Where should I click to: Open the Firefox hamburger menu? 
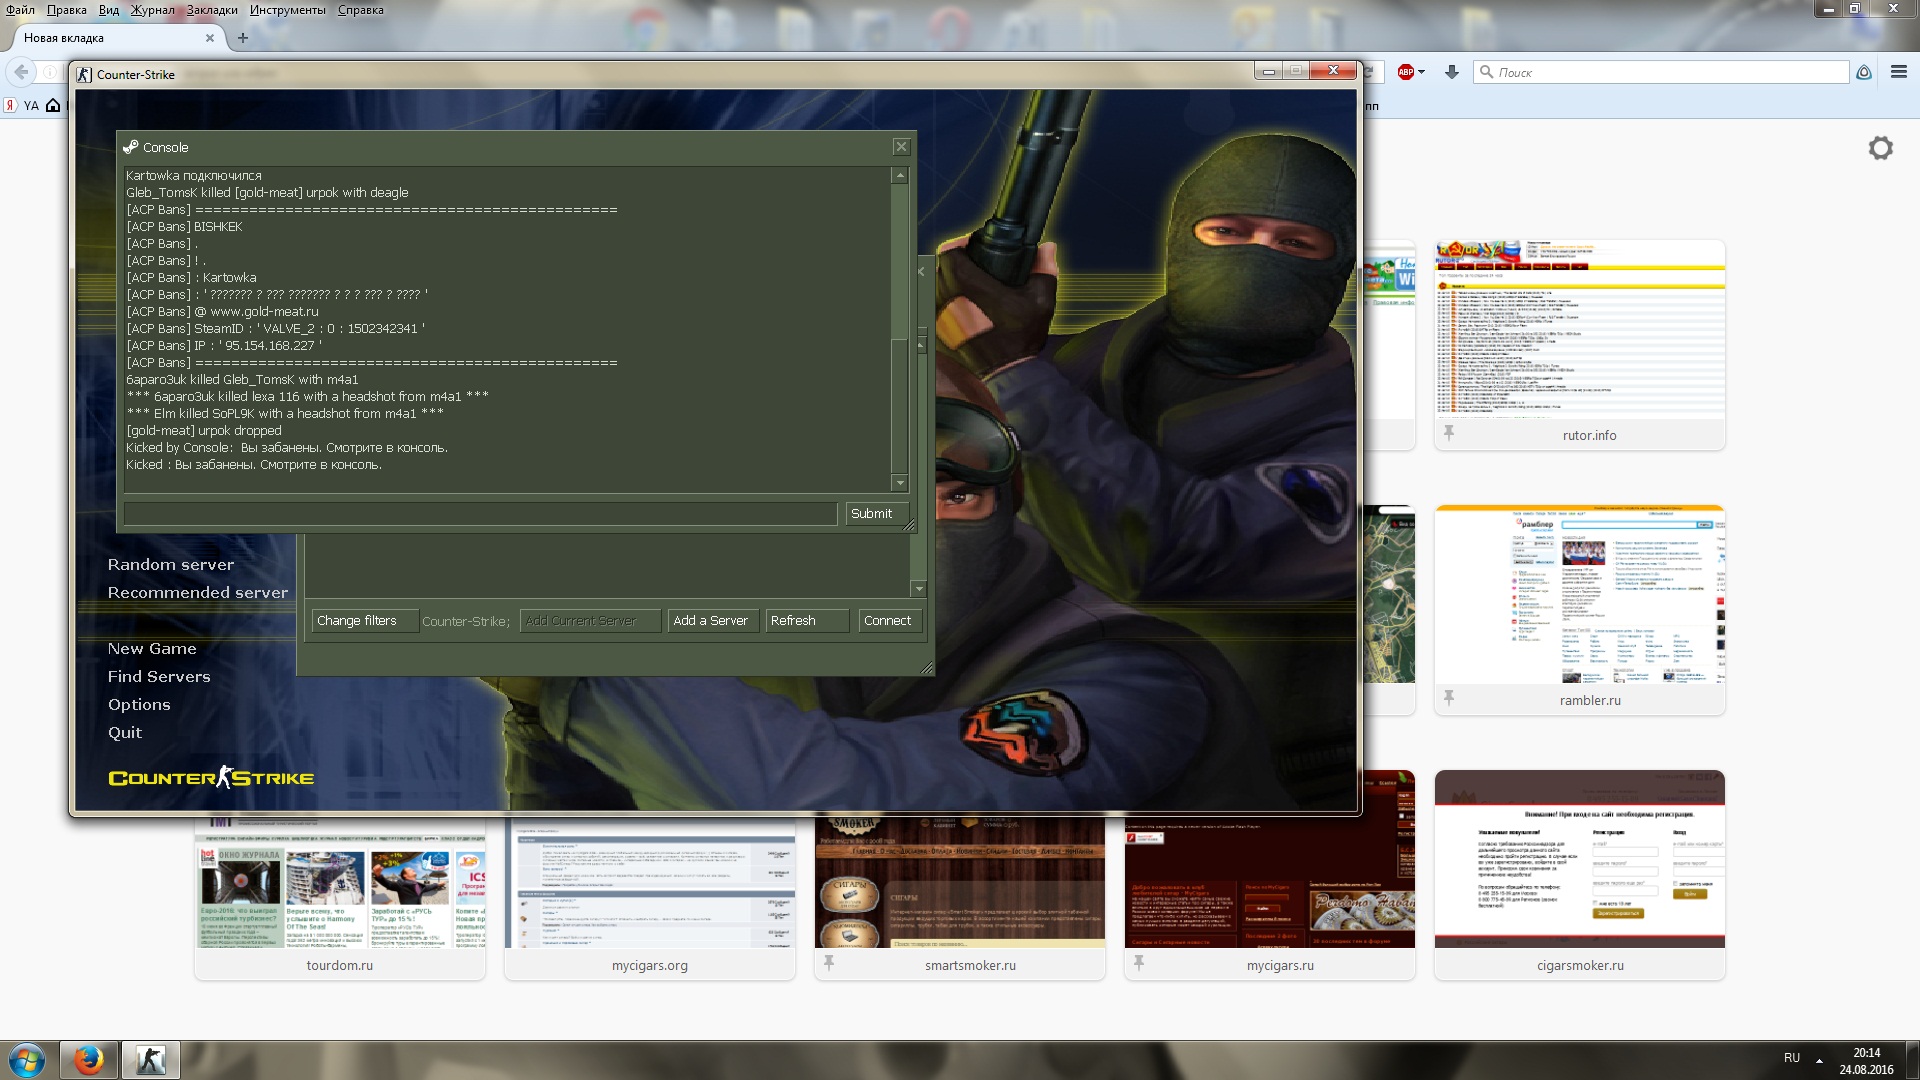[x=1899, y=72]
